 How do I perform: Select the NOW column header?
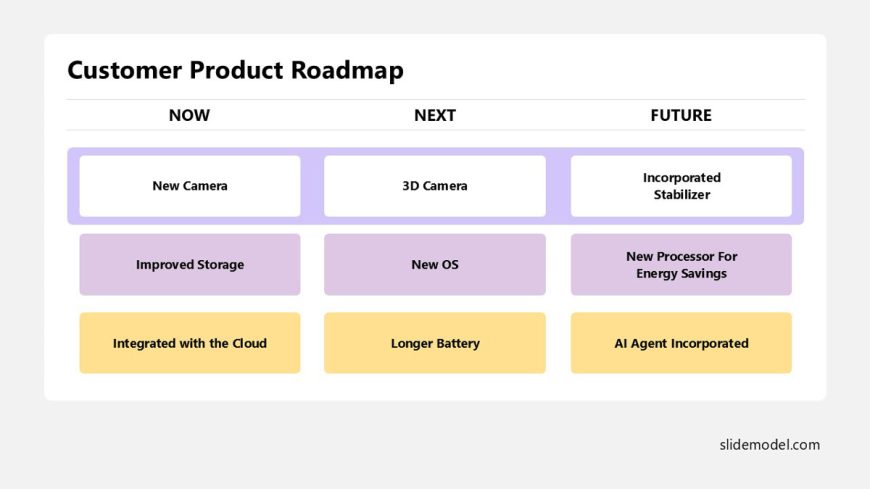tap(189, 115)
